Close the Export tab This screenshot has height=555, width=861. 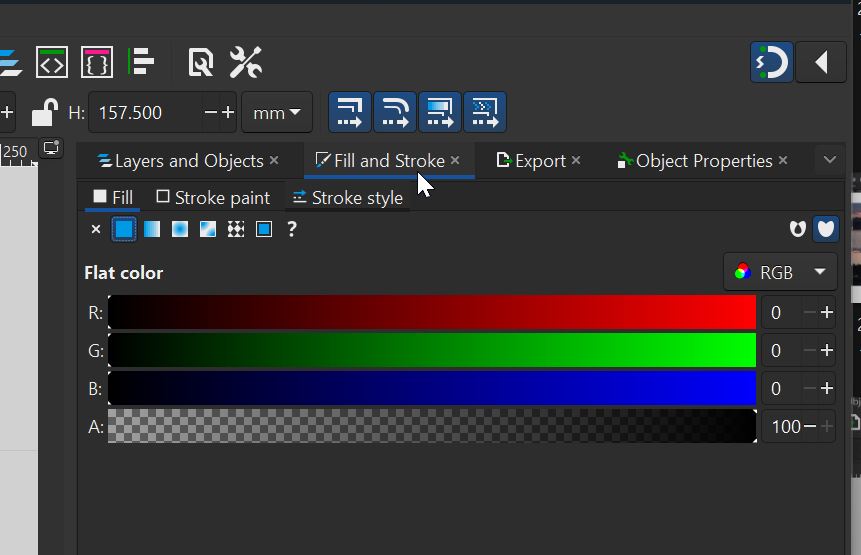coord(575,160)
